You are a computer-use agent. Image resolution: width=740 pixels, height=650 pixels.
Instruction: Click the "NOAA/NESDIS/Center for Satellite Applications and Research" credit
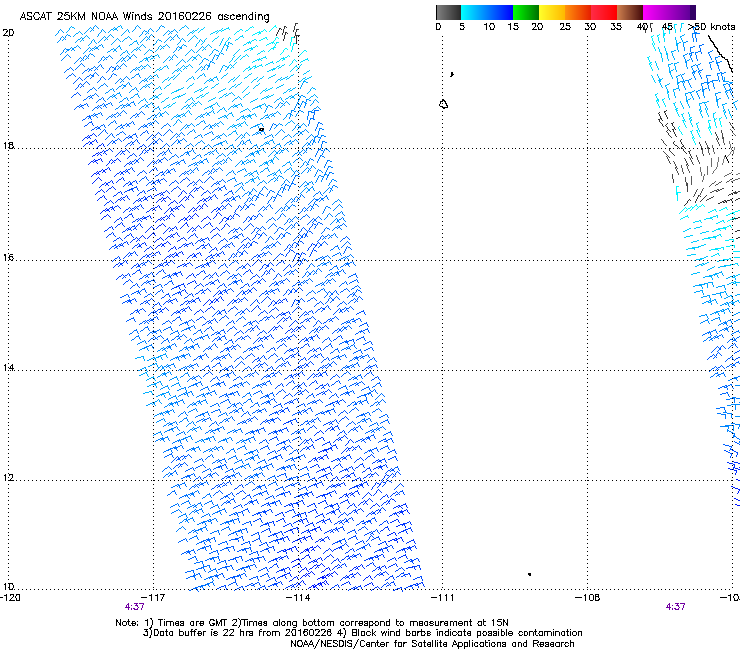coord(432,644)
